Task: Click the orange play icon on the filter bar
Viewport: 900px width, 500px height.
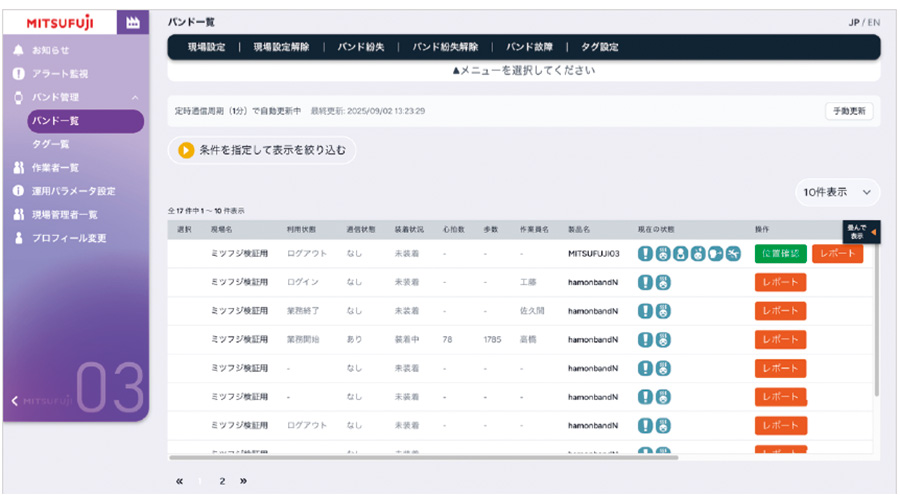Action: [186, 151]
